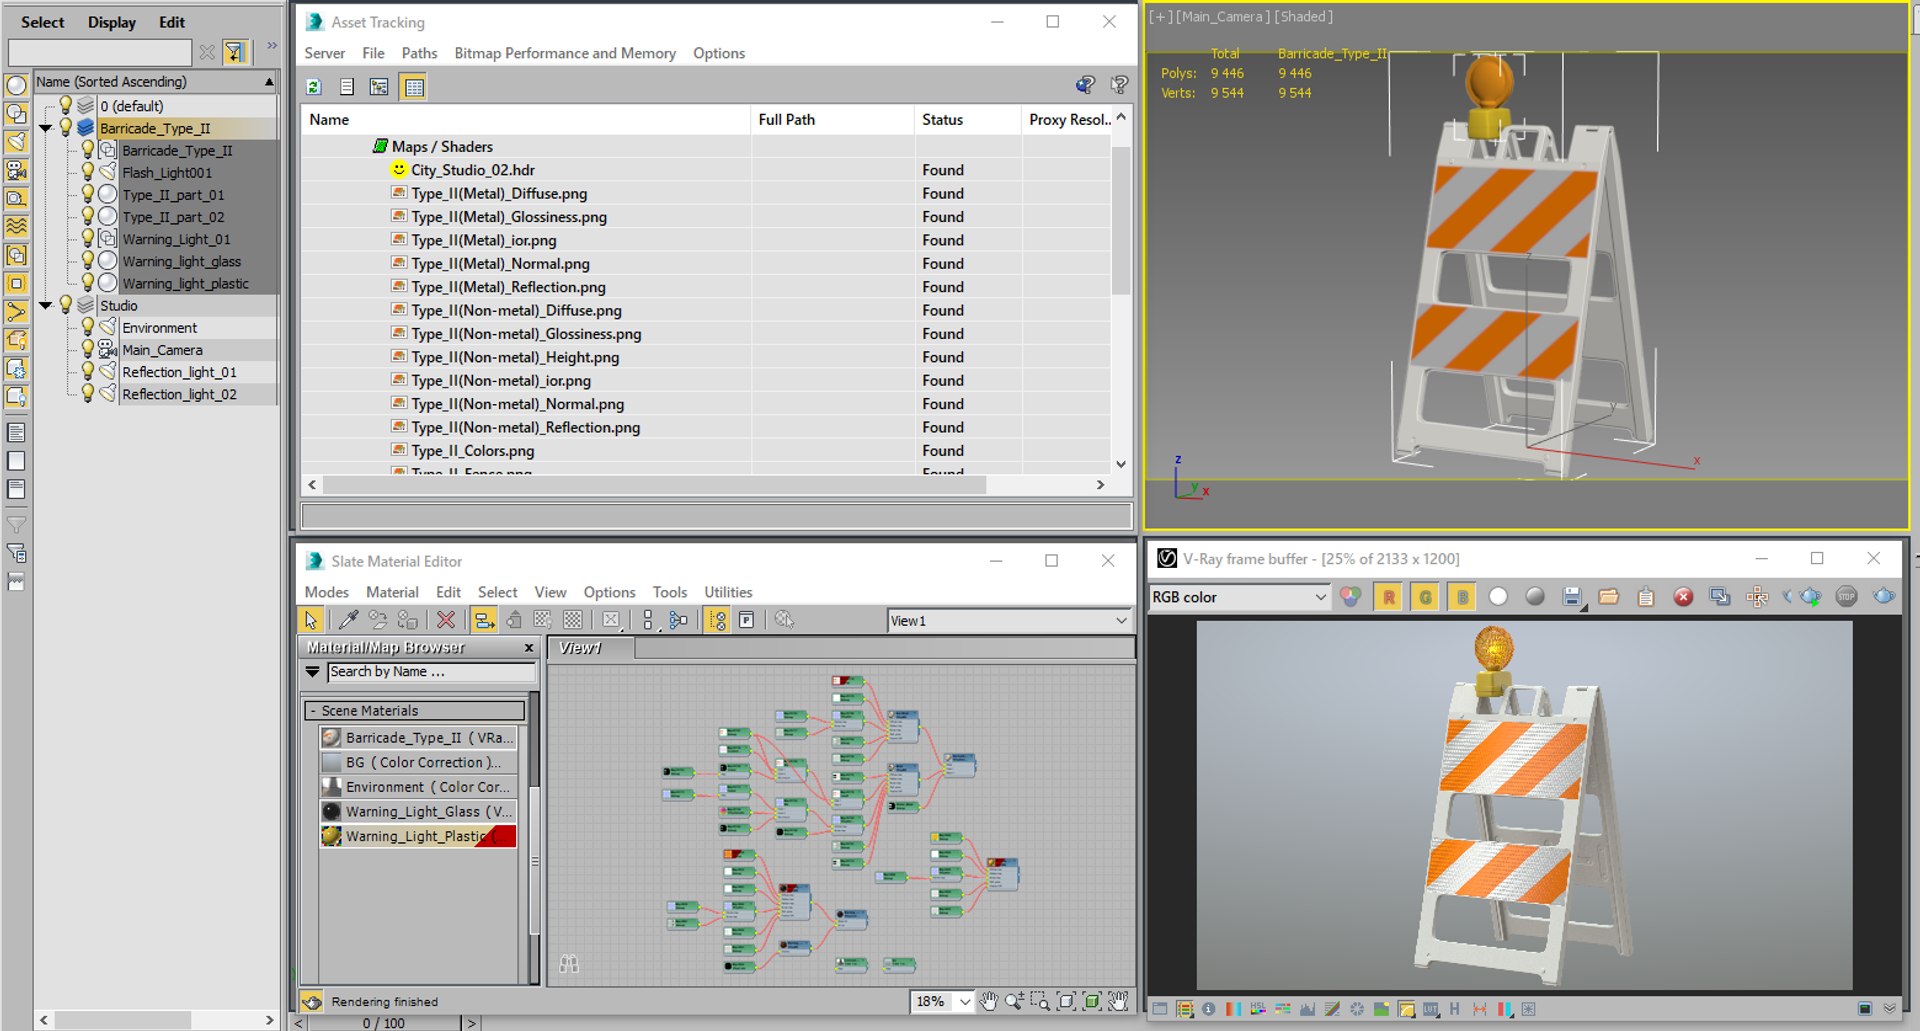Load image with folder icon in V-Ray
Image resolution: width=1920 pixels, height=1031 pixels.
pos(1609,597)
